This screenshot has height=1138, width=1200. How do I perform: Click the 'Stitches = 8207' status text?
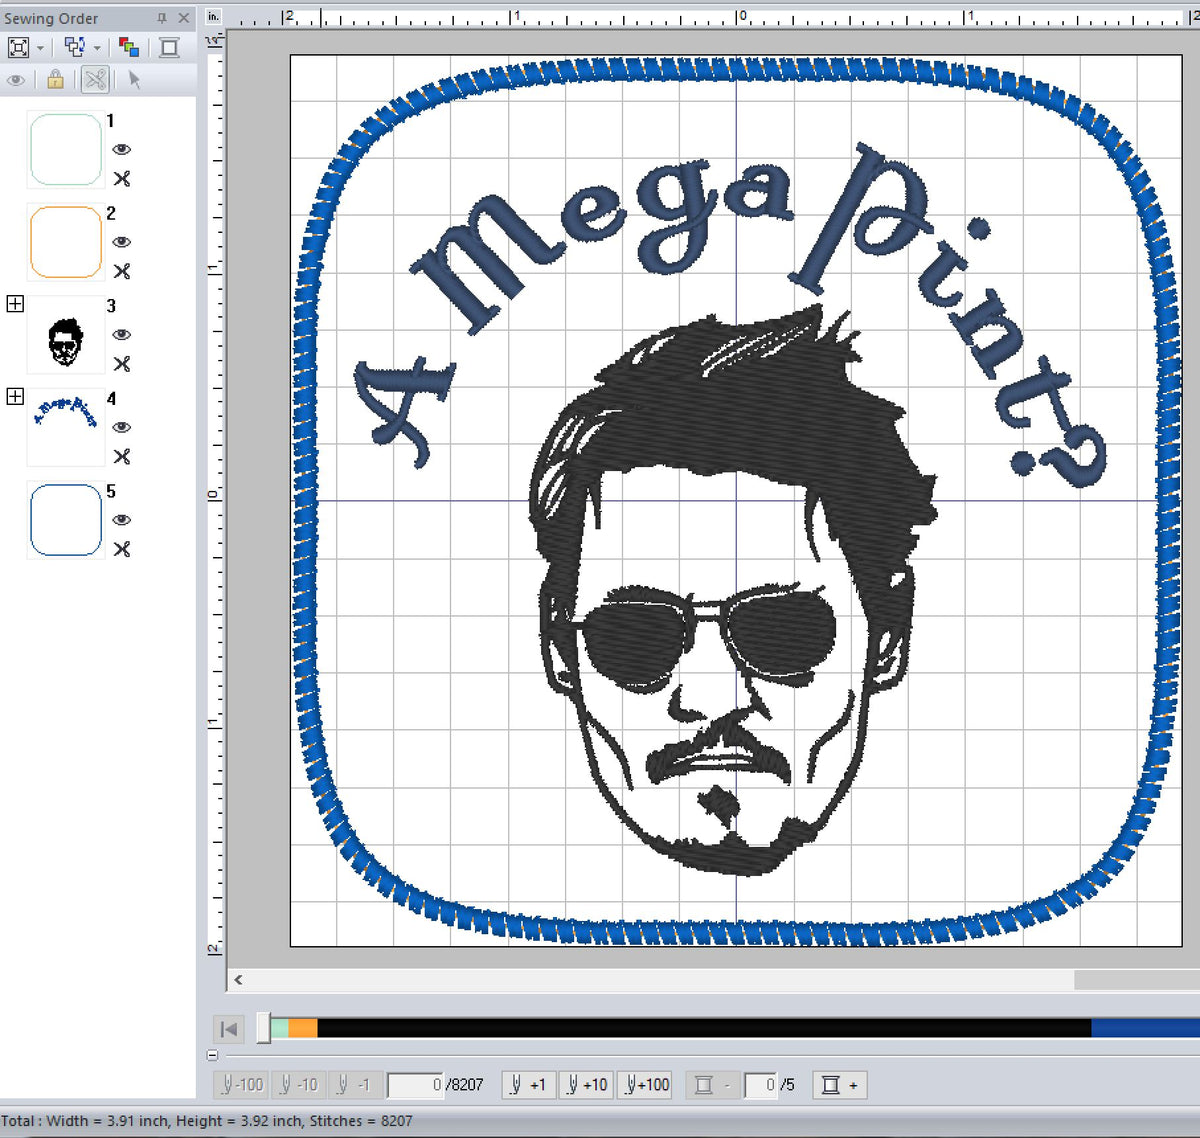(x=361, y=1121)
